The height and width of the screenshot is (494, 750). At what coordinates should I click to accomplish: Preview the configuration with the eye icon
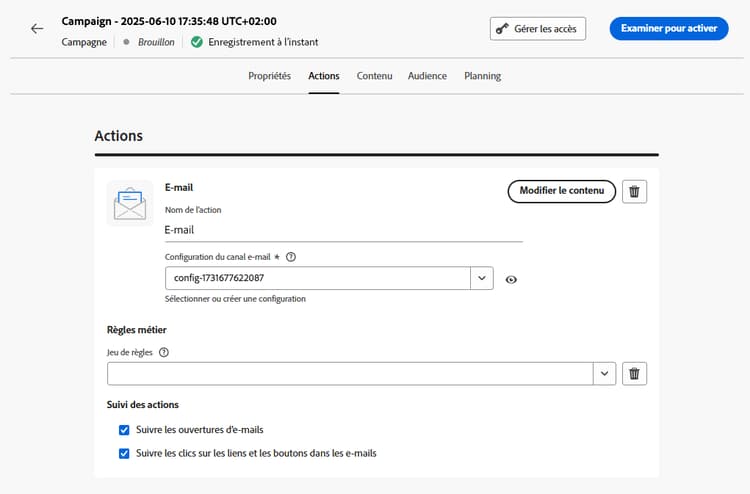[511, 279]
